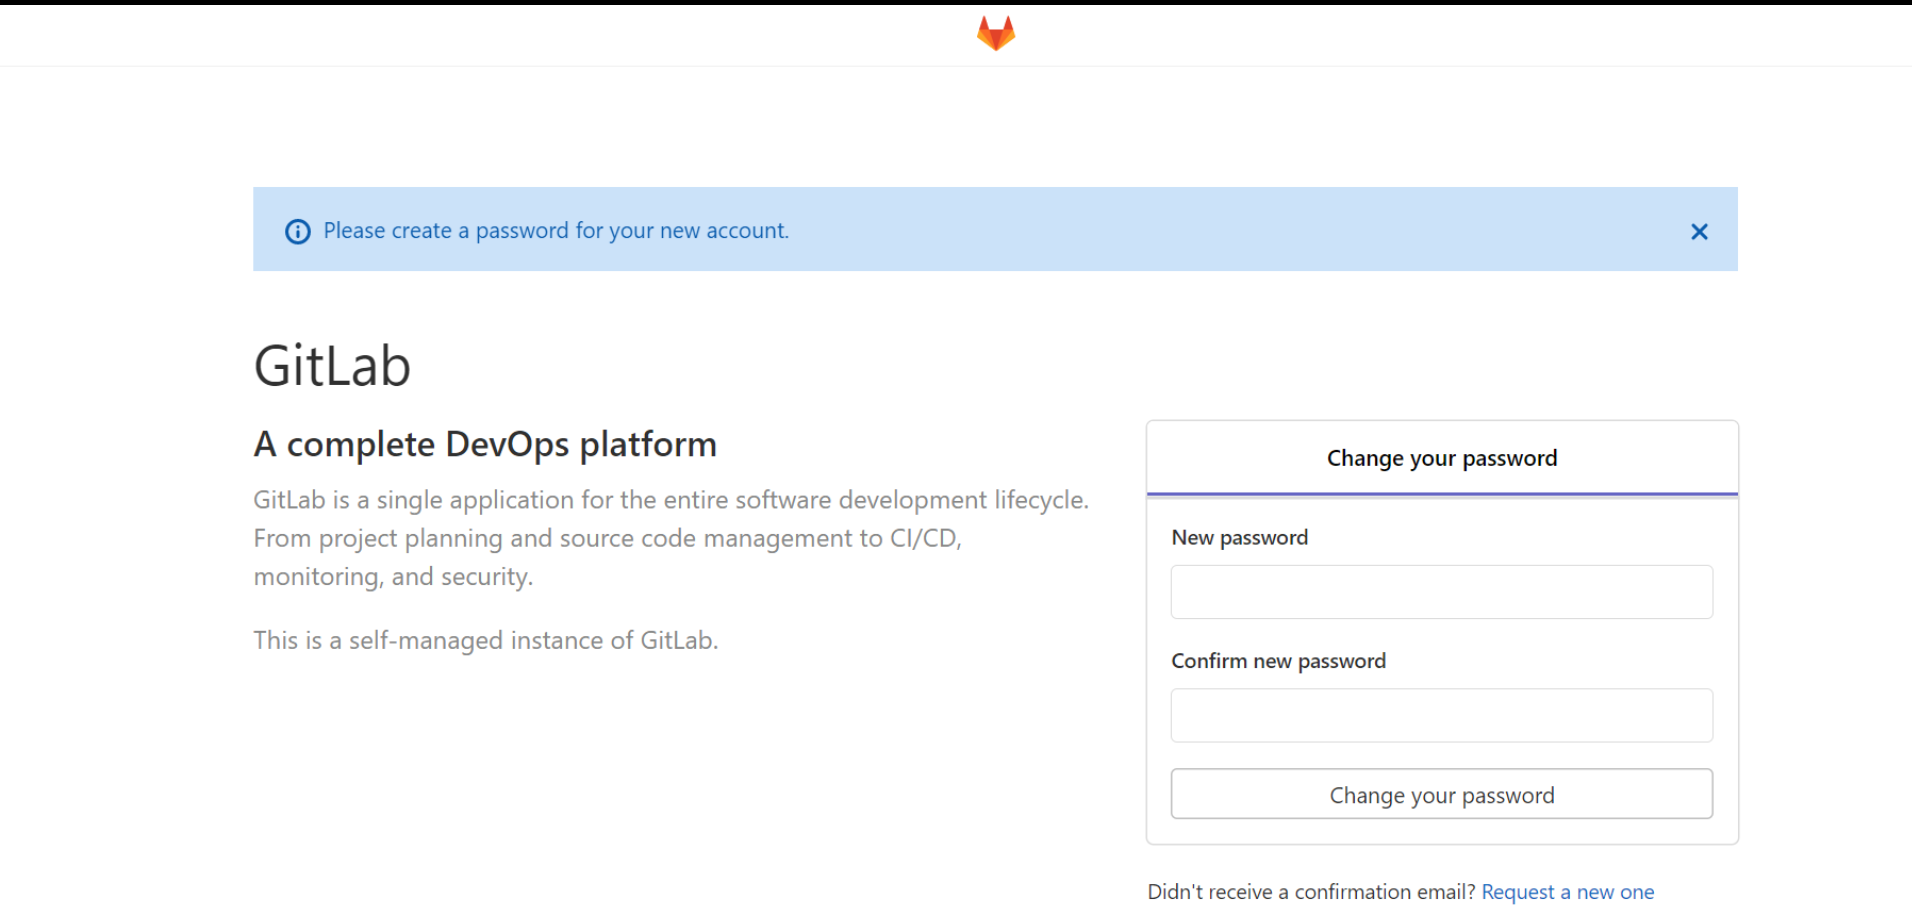Viewport: 1912px width, 909px height.
Task: Click "Didn't receive a confirmation email?" text
Action: click(x=1311, y=891)
